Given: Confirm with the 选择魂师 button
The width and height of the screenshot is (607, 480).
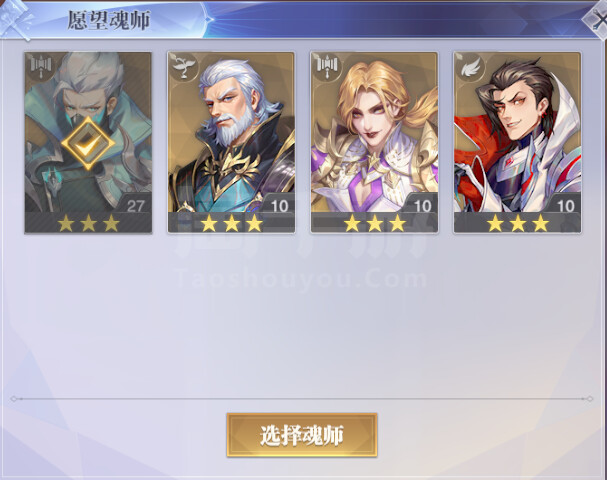Looking at the screenshot, I should pyautogui.click(x=302, y=435).
